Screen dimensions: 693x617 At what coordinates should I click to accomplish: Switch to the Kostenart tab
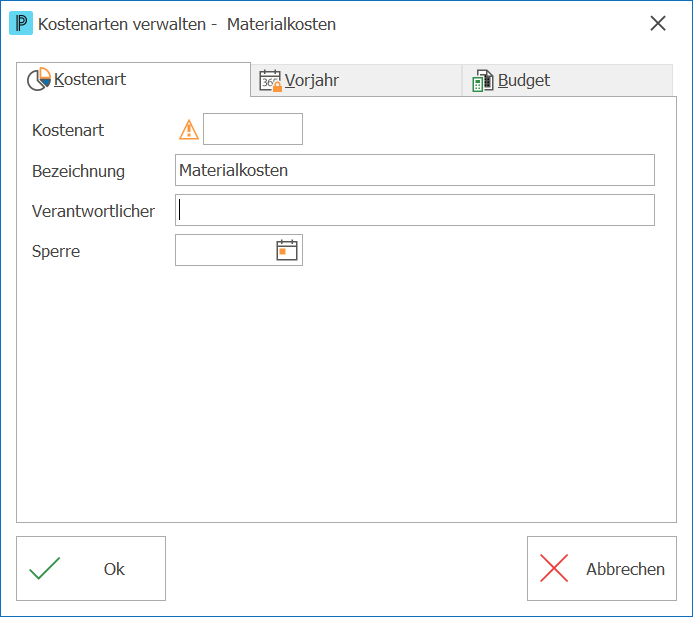(133, 80)
